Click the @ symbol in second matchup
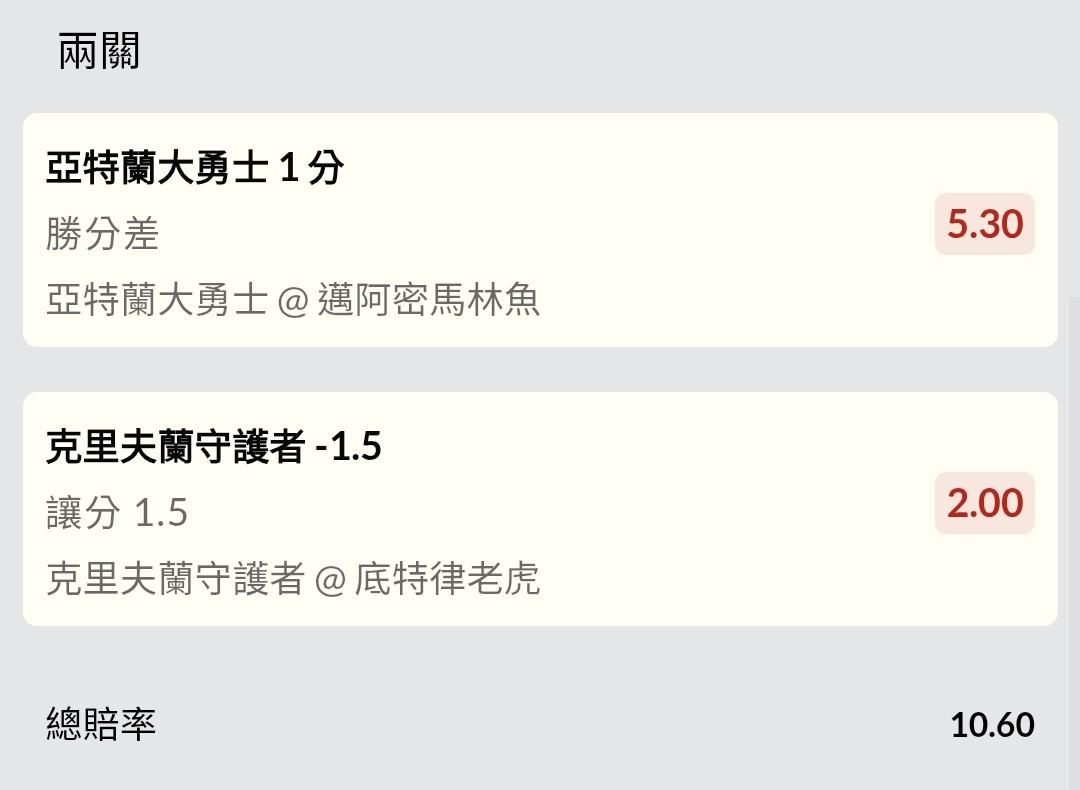 [330, 580]
